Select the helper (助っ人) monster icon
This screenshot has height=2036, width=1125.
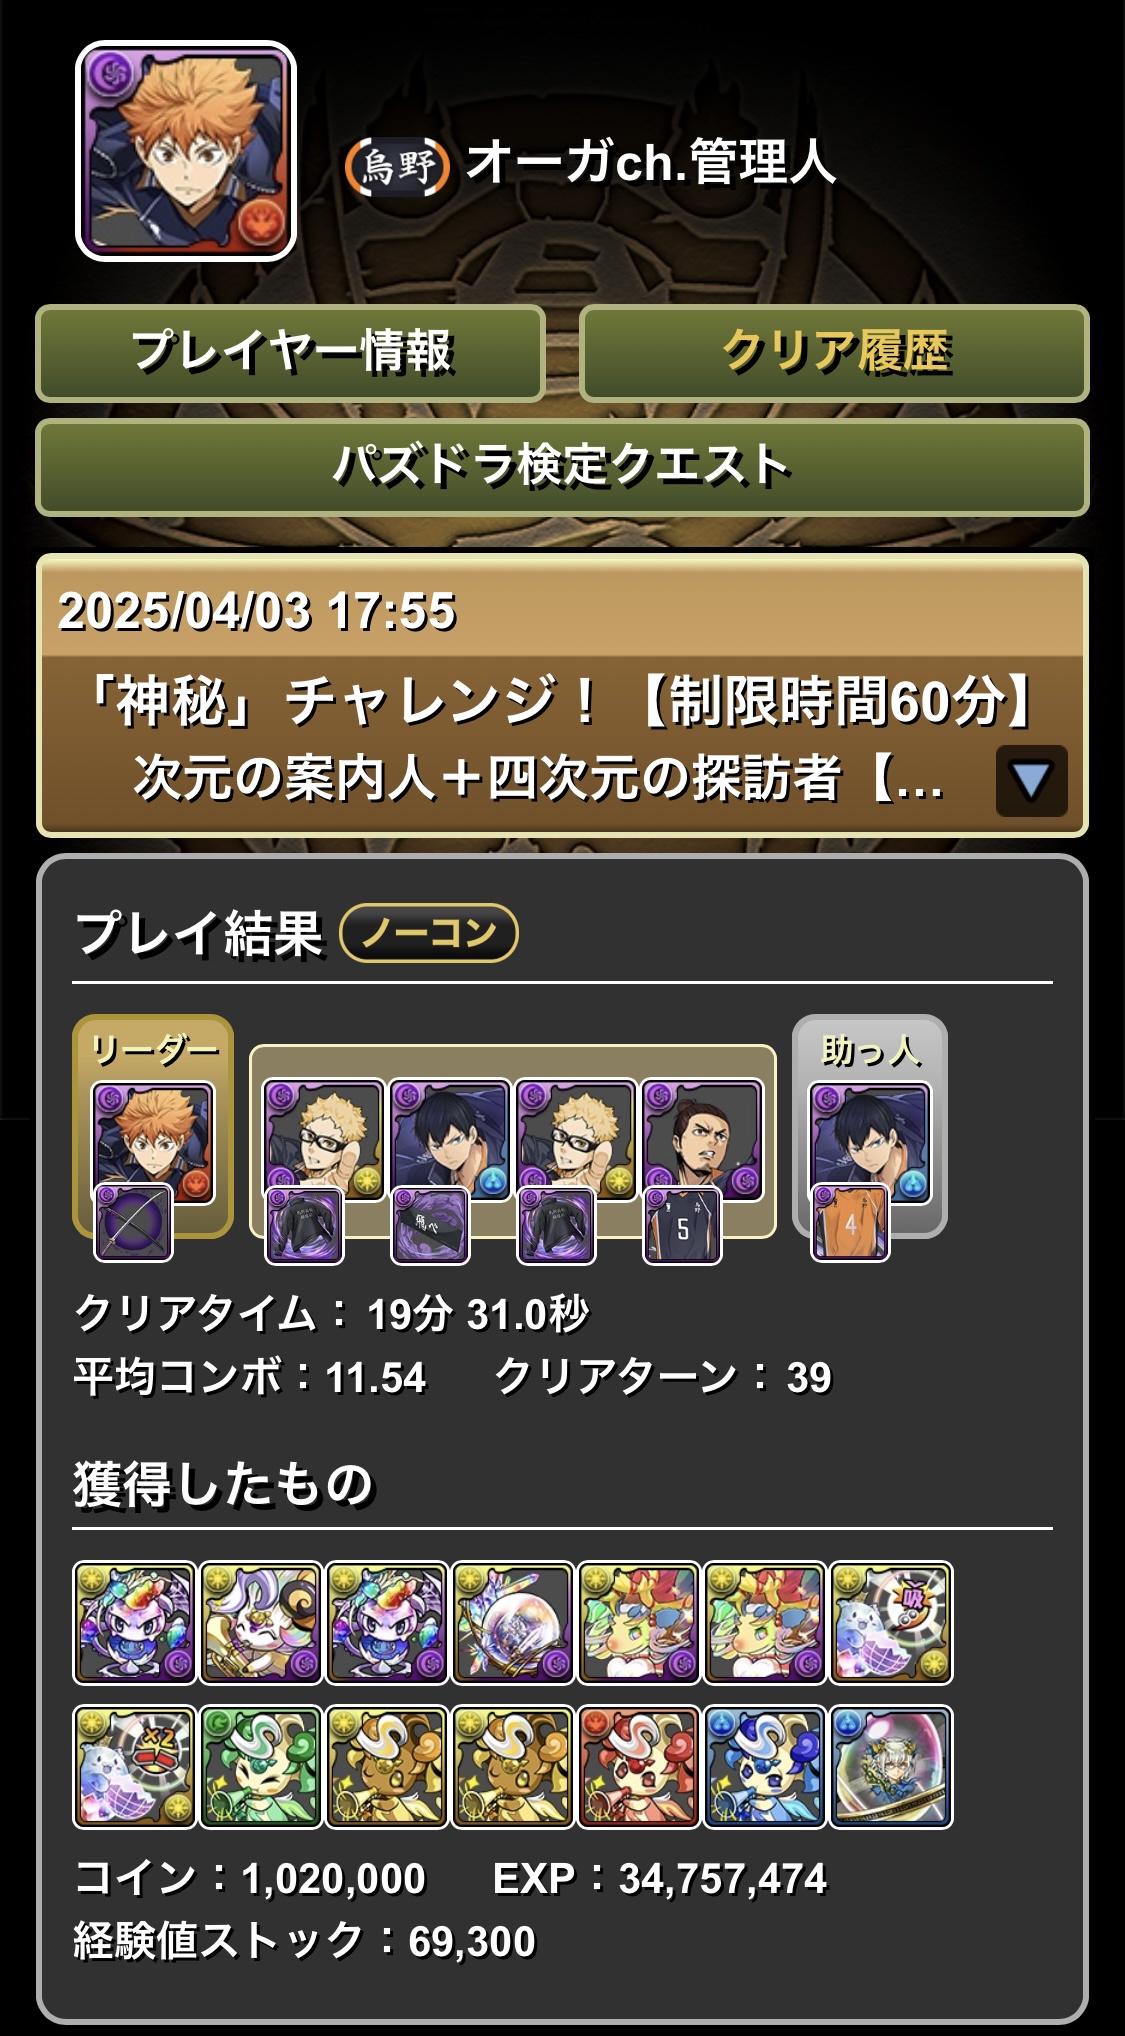coord(869,1142)
